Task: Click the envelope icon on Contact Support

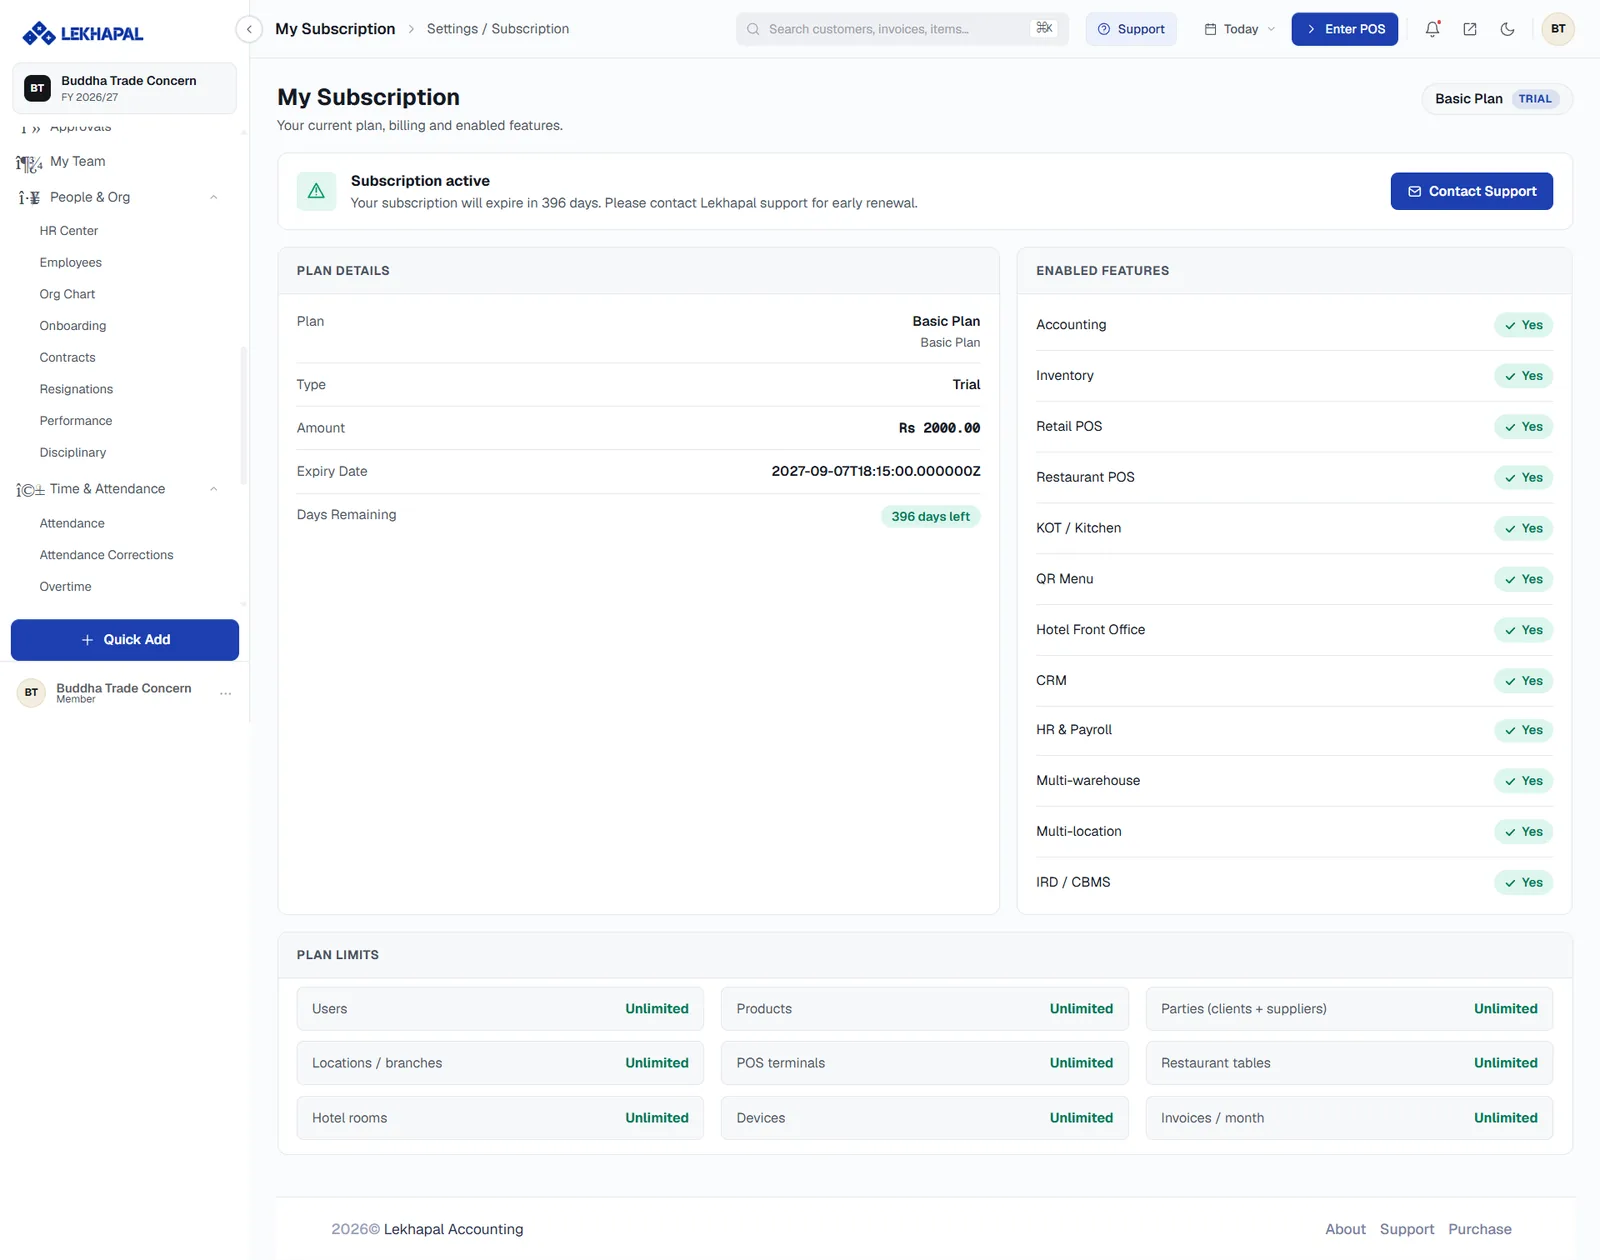Action: (1415, 191)
